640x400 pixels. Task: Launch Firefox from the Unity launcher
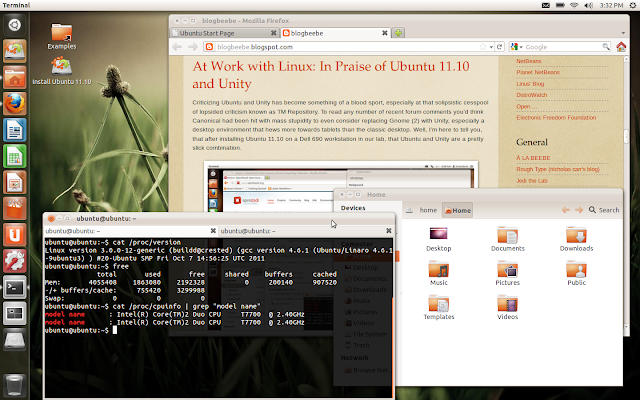click(15, 103)
